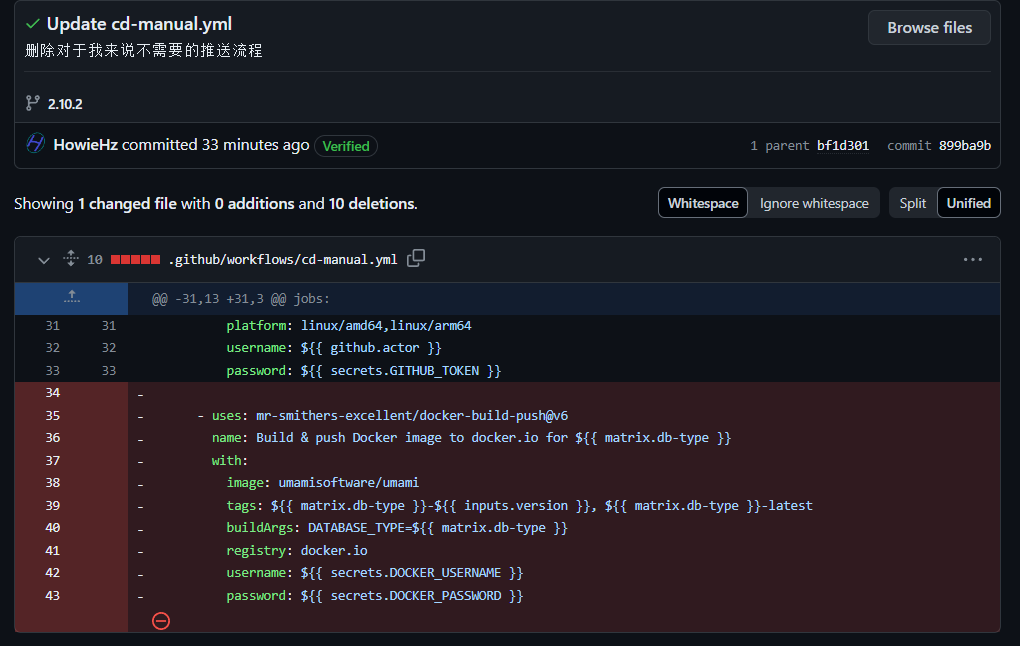Open the Verified signature badge

click(345, 146)
